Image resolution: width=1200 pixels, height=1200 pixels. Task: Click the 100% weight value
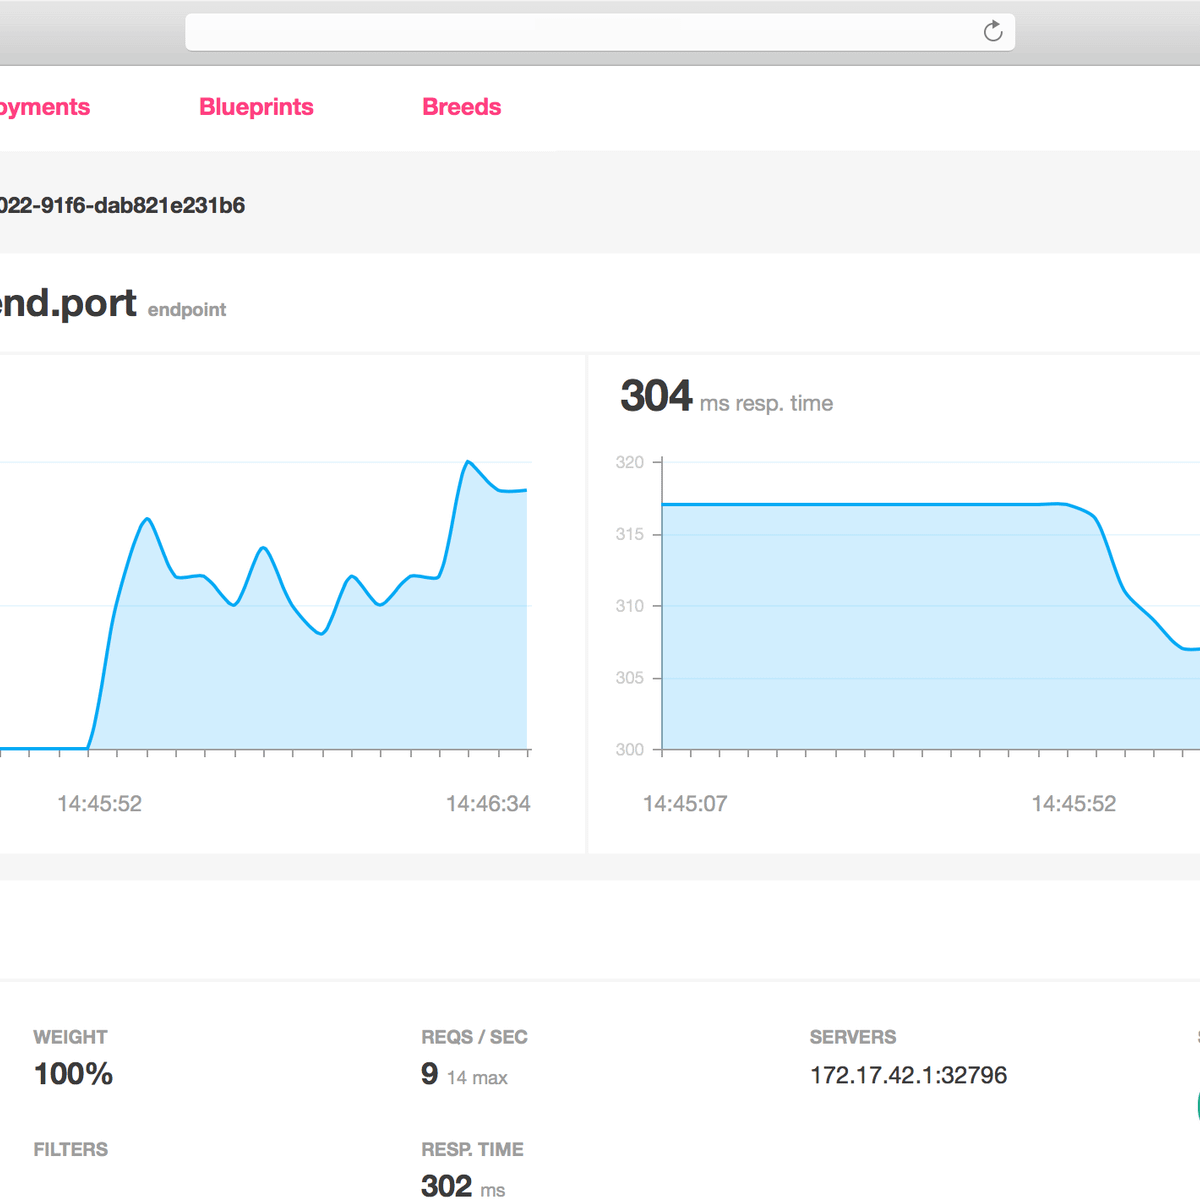[73, 1074]
